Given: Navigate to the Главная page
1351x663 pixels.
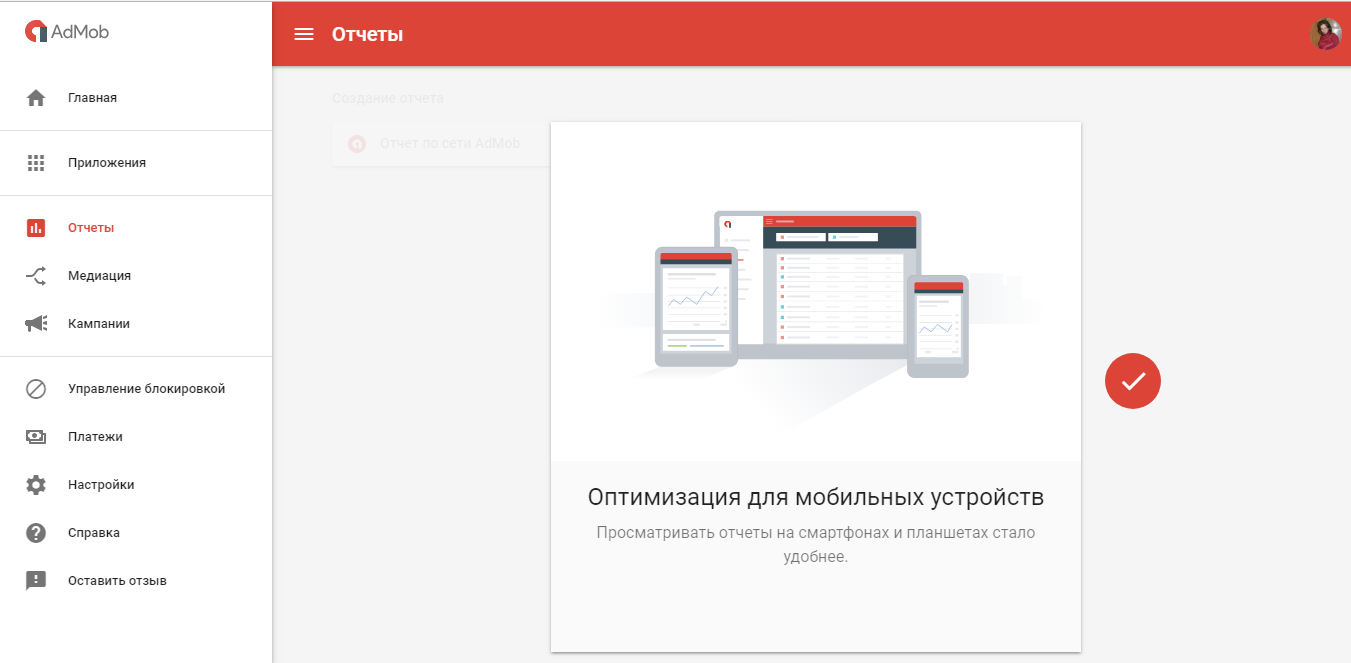Looking at the screenshot, I should 91,97.
